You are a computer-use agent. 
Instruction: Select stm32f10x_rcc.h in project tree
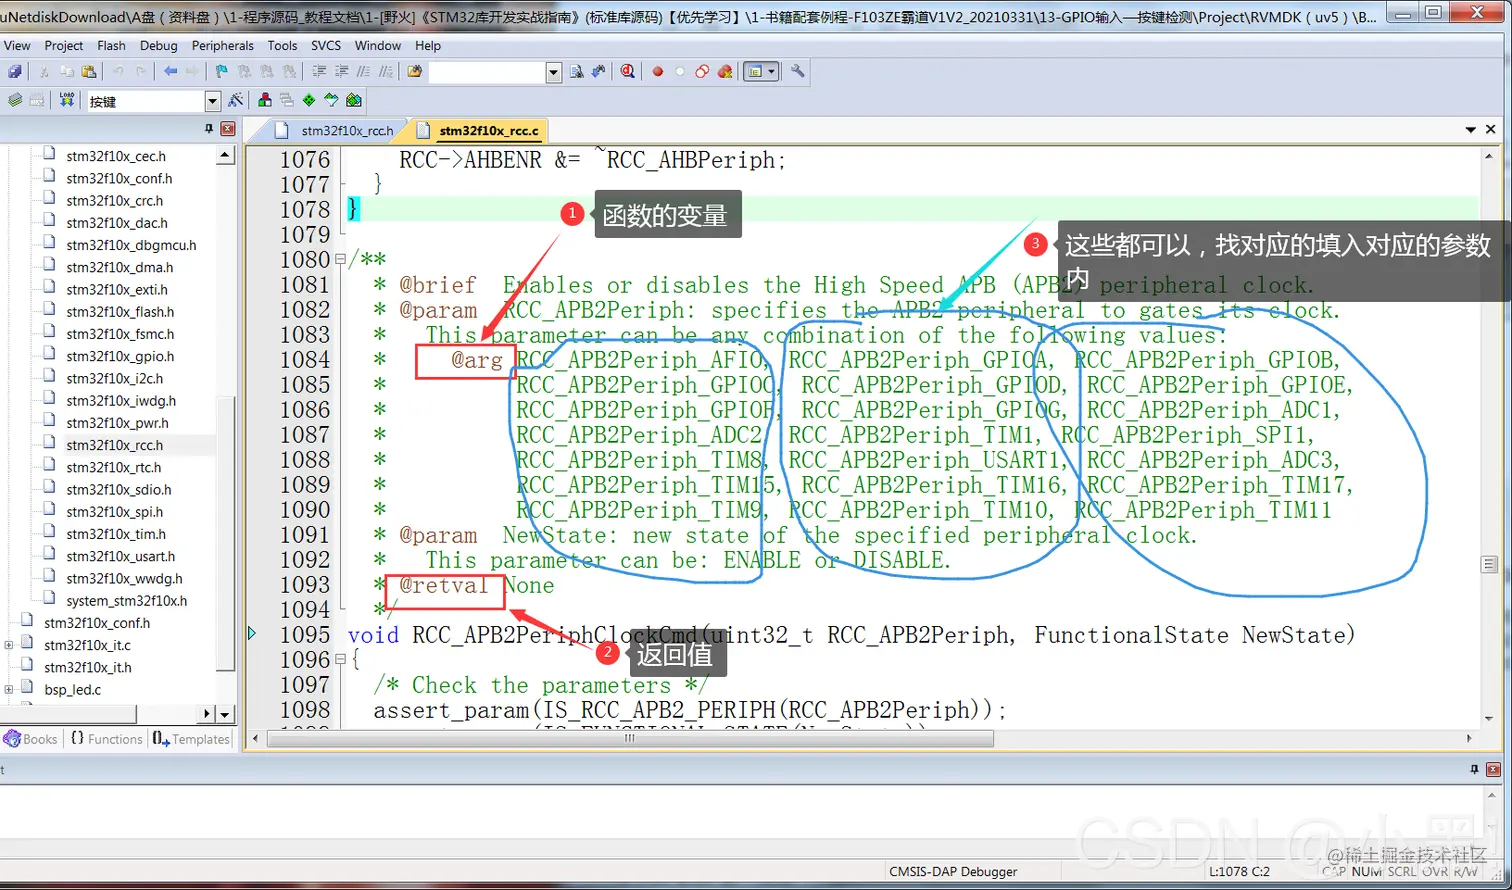(114, 445)
